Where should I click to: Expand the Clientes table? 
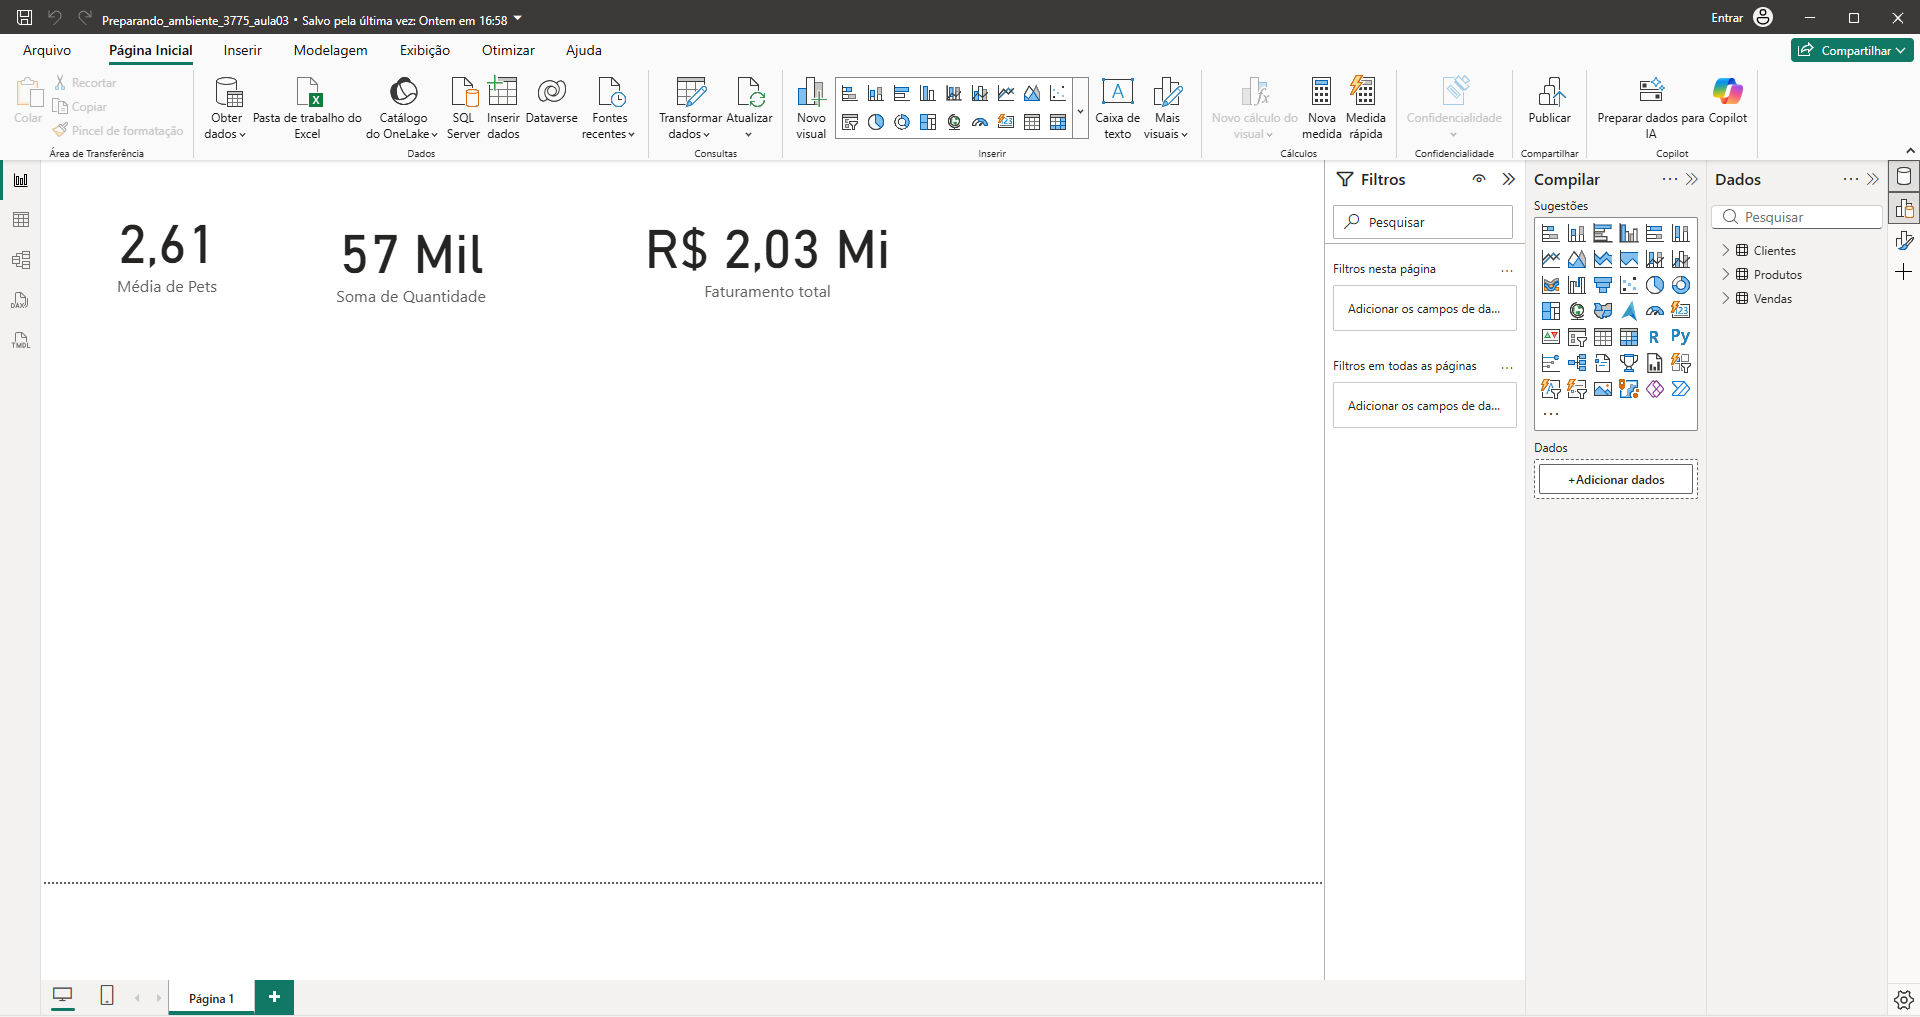pyautogui.click(x=1725, y=250)
